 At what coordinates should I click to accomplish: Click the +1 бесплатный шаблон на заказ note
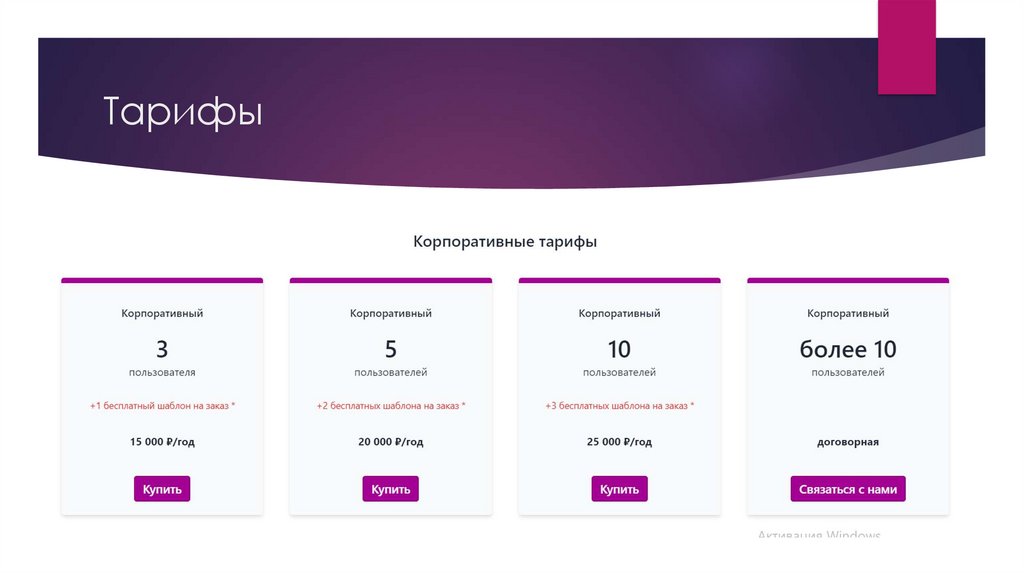click(x=162, y=406)
